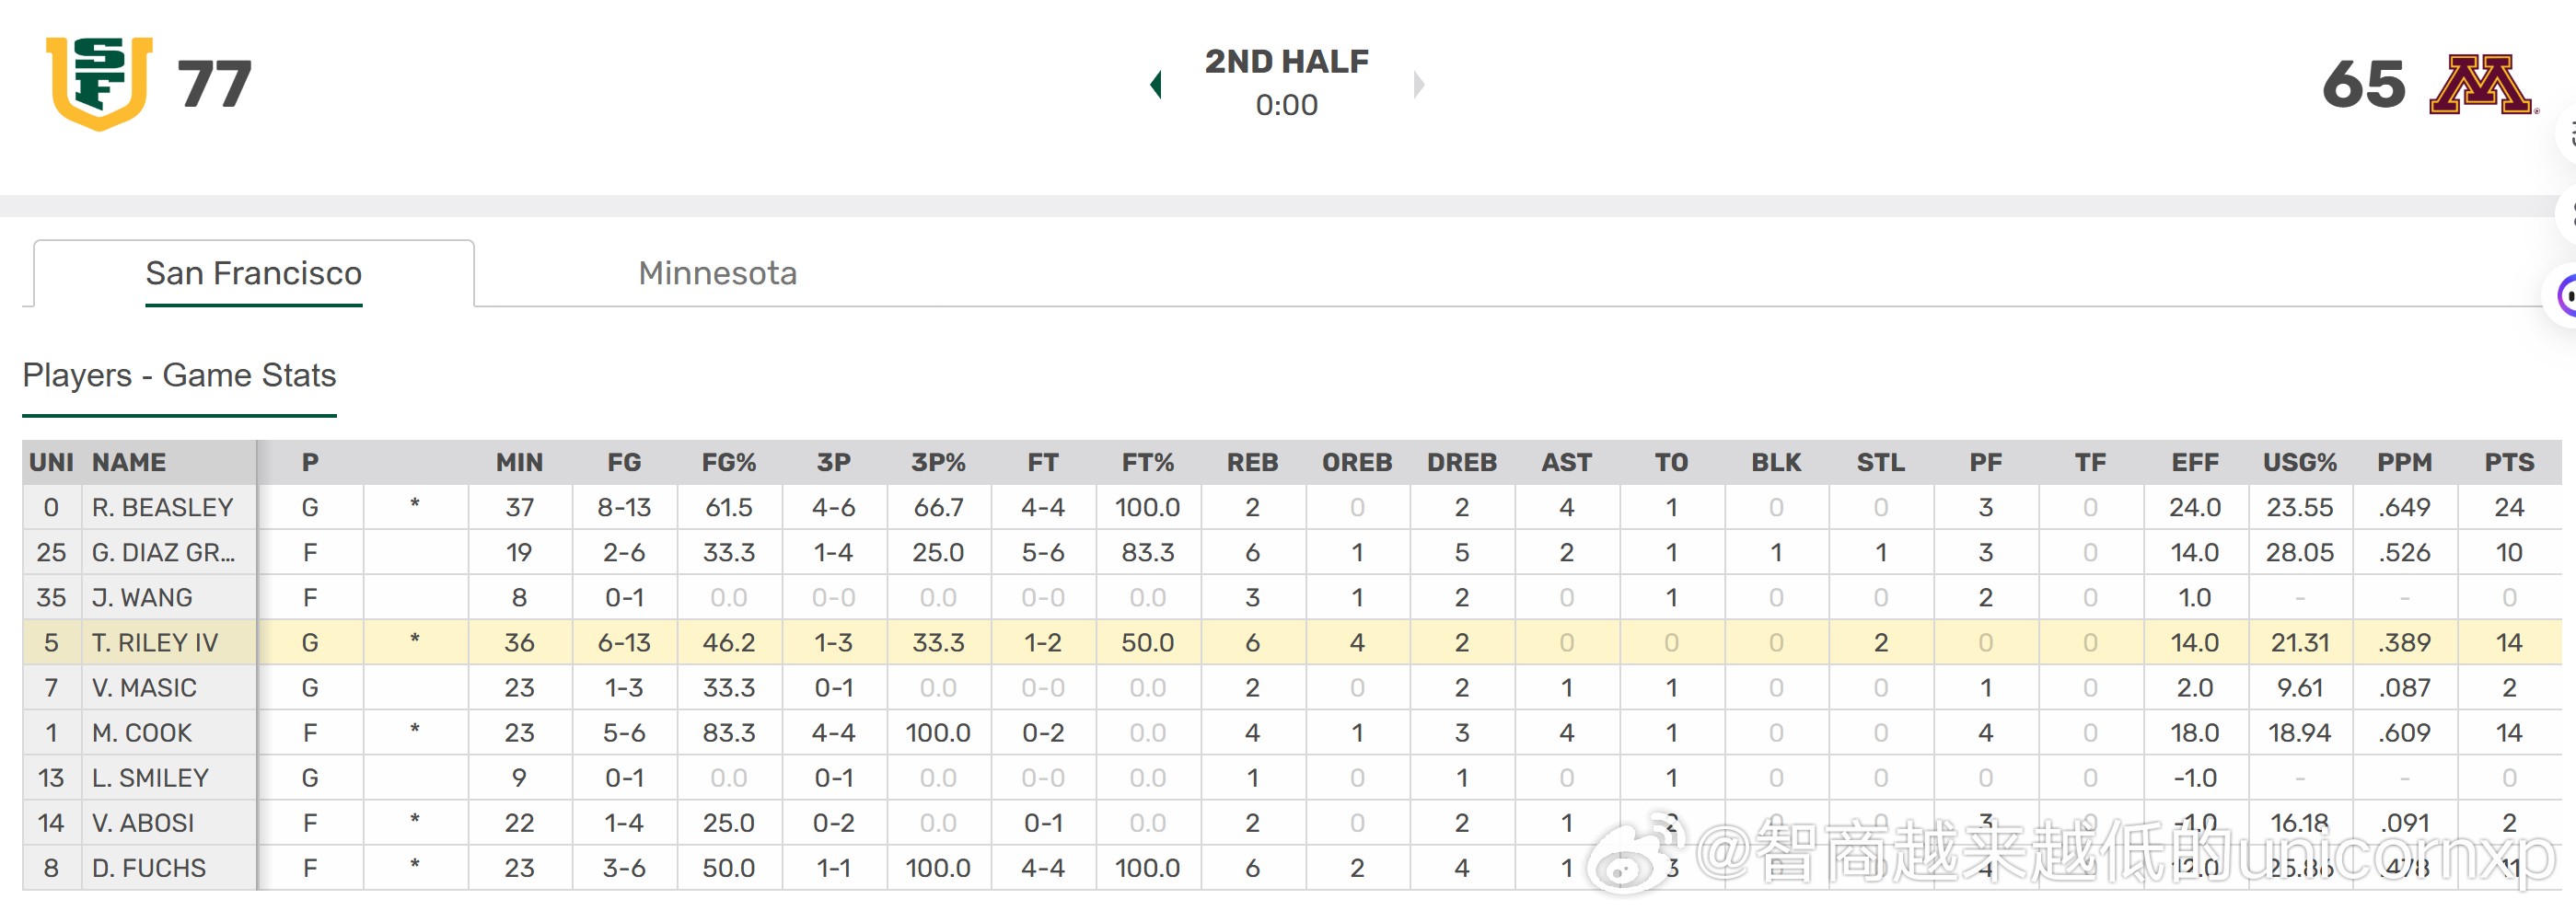Switch to the Minnesota tab
The image size is (2576, 922).
coord(717,273)
